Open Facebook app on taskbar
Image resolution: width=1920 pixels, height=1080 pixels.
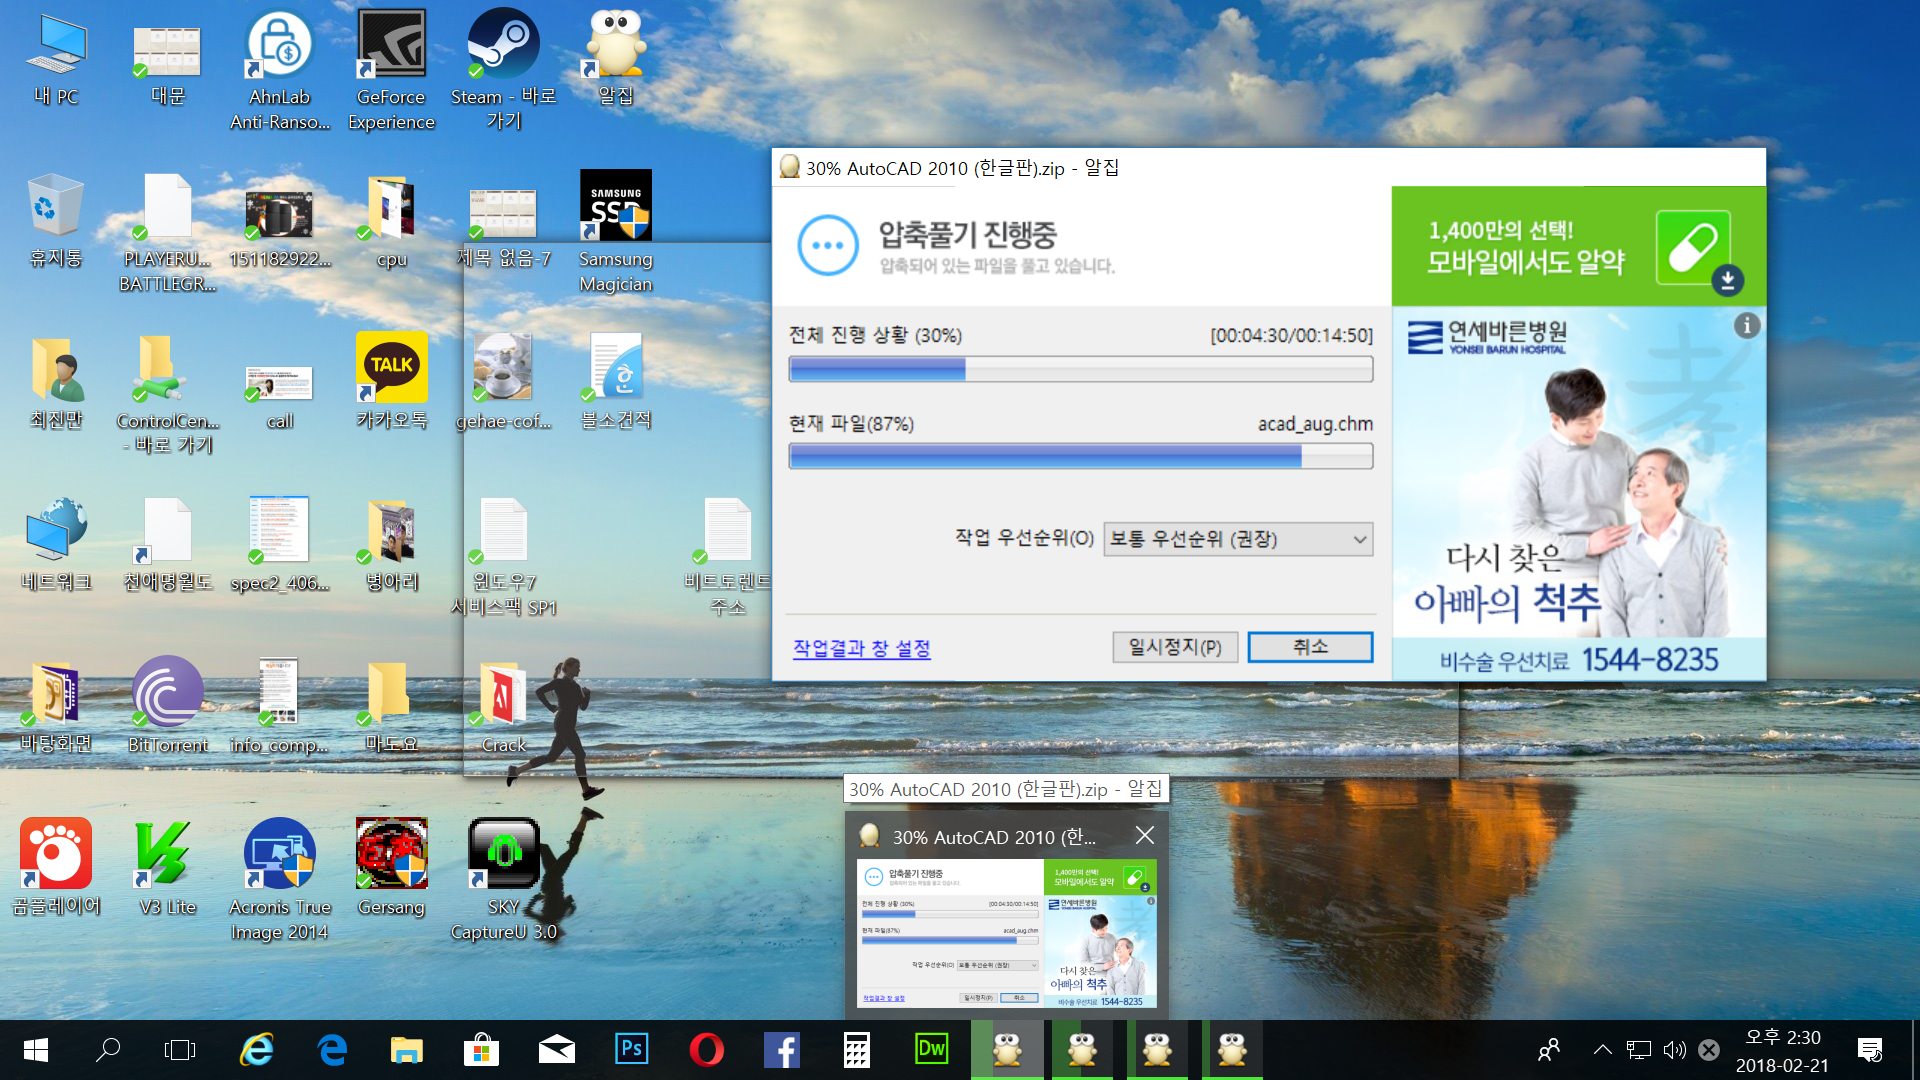[781, 1049]
